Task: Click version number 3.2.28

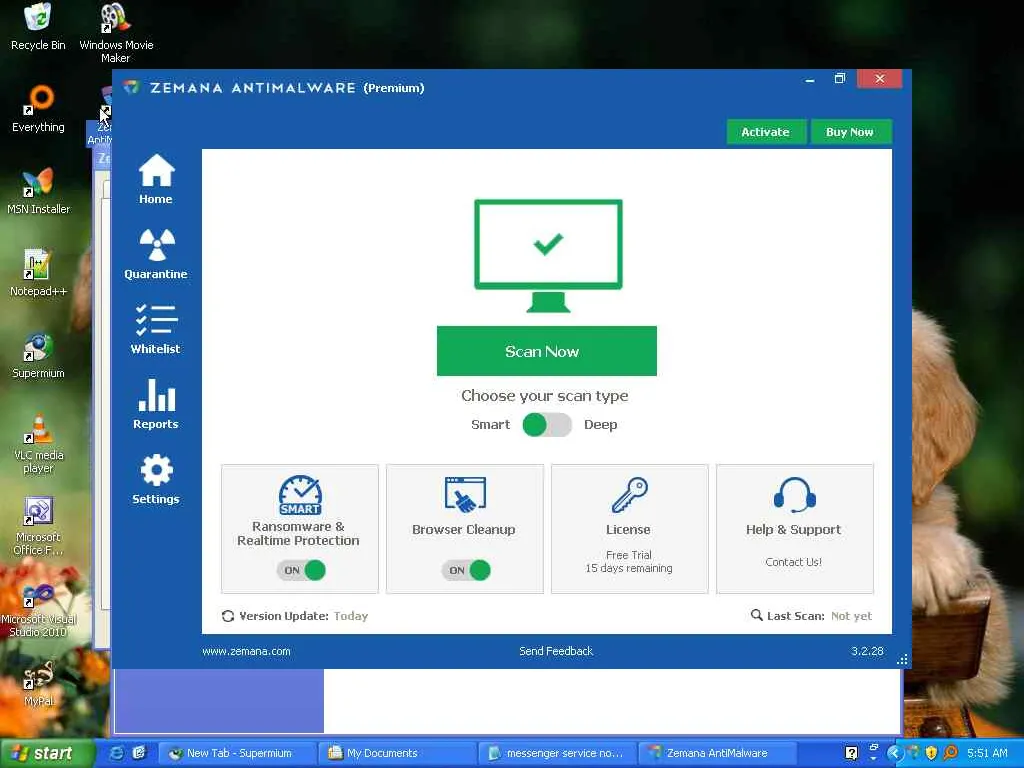Action: [x=867, y=651]
